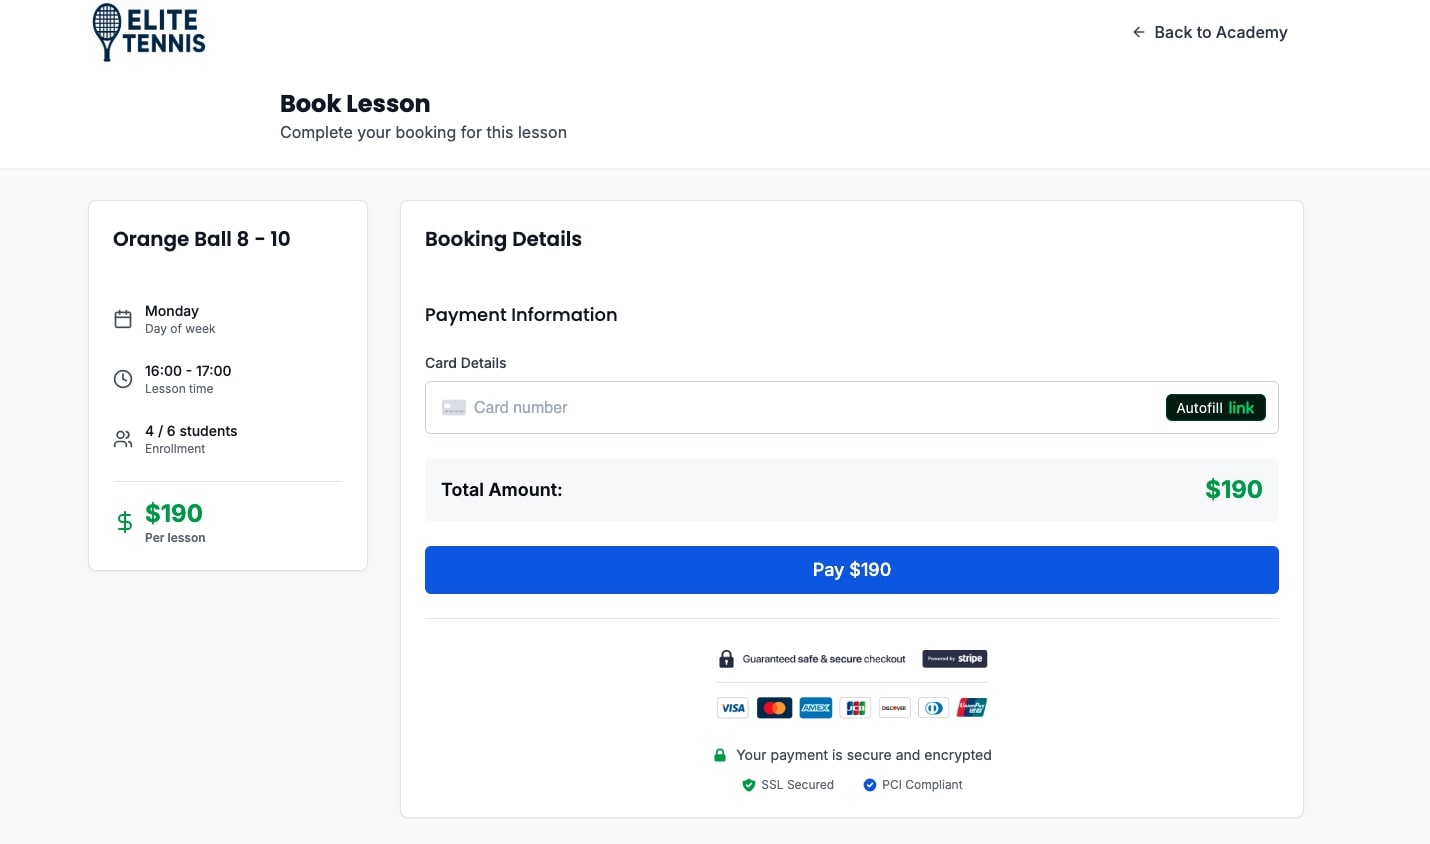This screenshot has height=844, width=1430.
Task: Click the Powered by Stripe badge
Action: point(954,658)
